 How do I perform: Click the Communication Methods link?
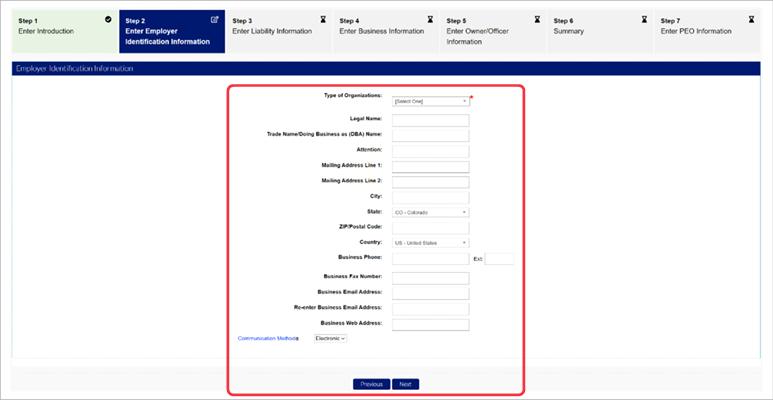pos(267,339)
